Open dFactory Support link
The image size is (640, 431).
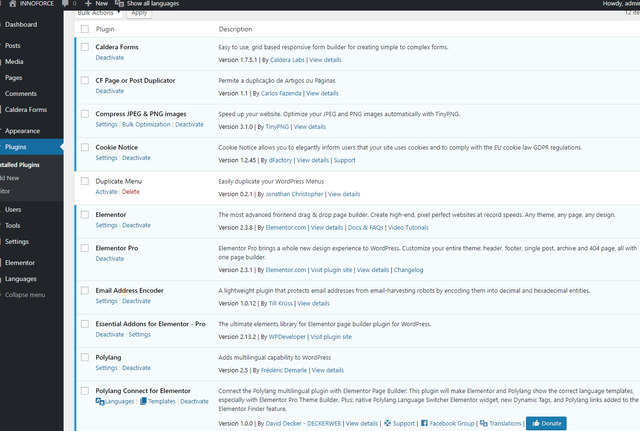(344, 160)
